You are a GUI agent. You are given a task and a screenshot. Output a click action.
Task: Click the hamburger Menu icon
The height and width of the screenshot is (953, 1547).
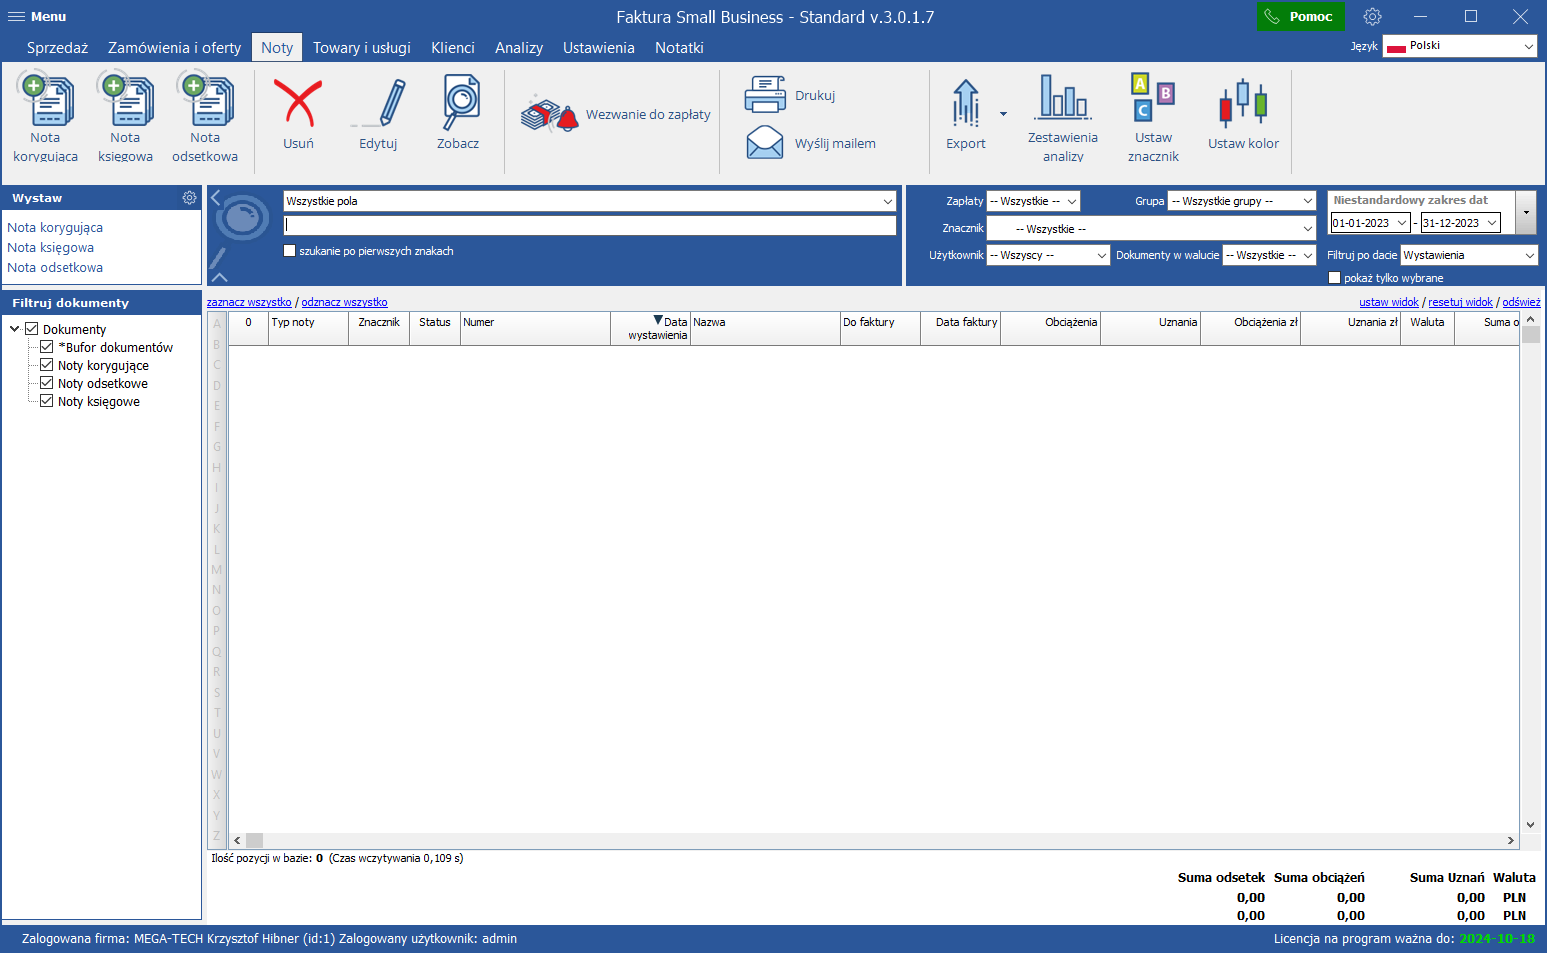(16, 17)
